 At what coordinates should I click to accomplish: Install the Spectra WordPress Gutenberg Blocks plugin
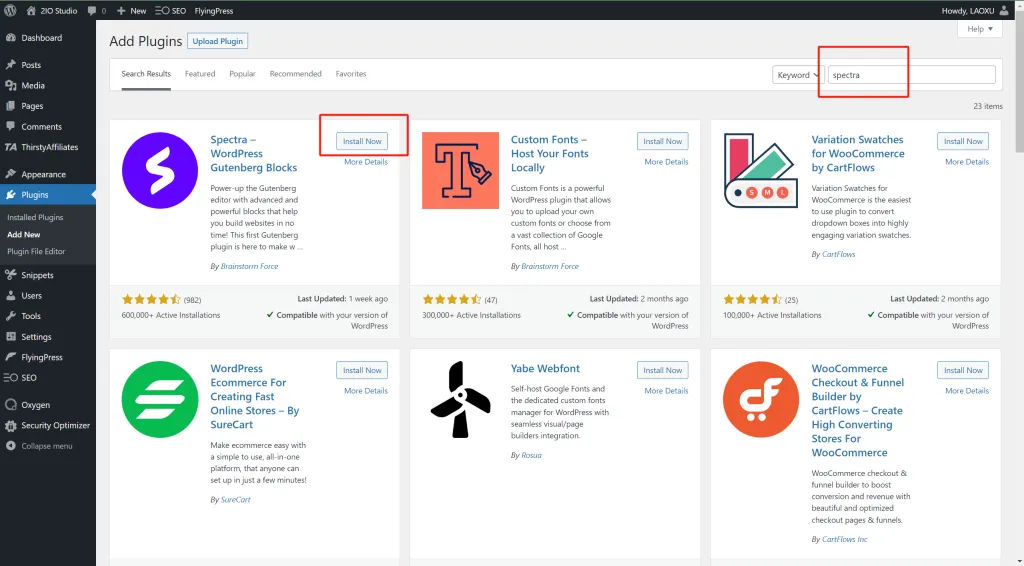[x=362, y=141]
